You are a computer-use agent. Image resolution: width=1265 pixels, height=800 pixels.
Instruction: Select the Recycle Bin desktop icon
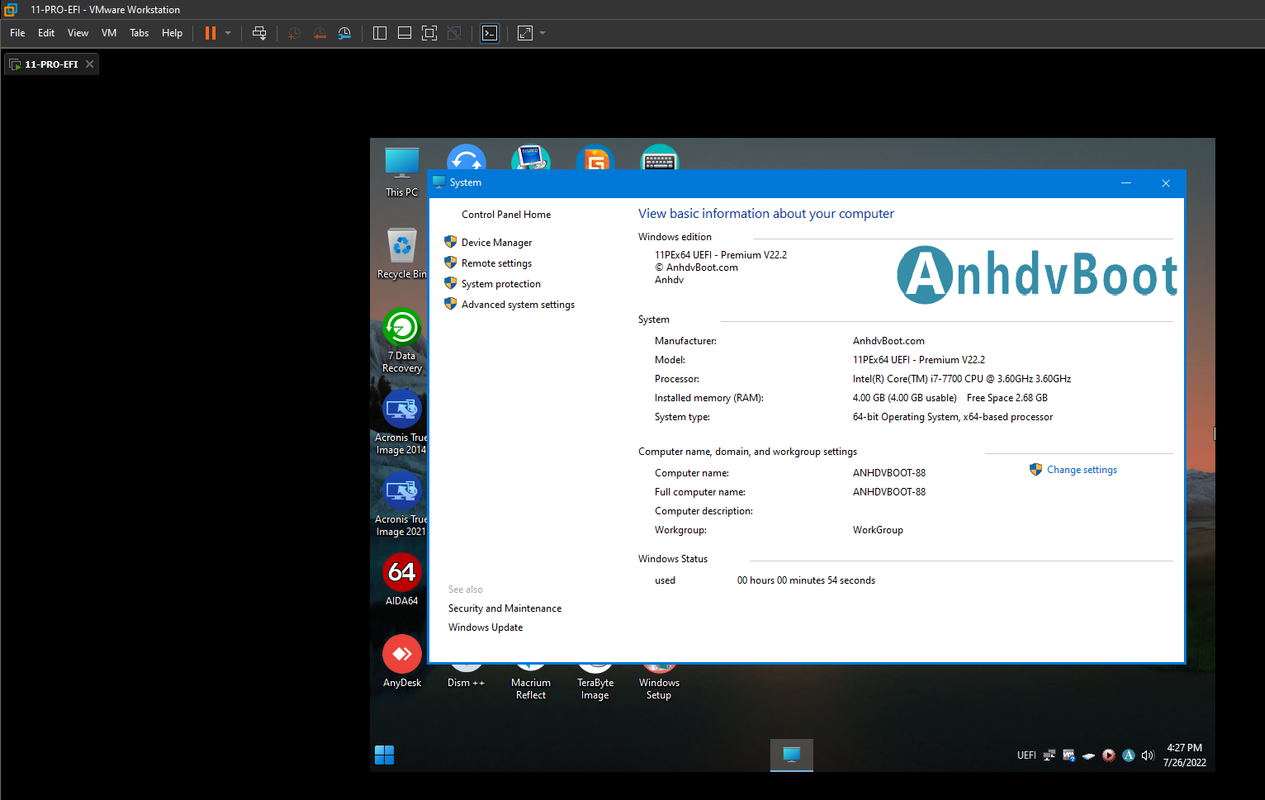(402, 254)
